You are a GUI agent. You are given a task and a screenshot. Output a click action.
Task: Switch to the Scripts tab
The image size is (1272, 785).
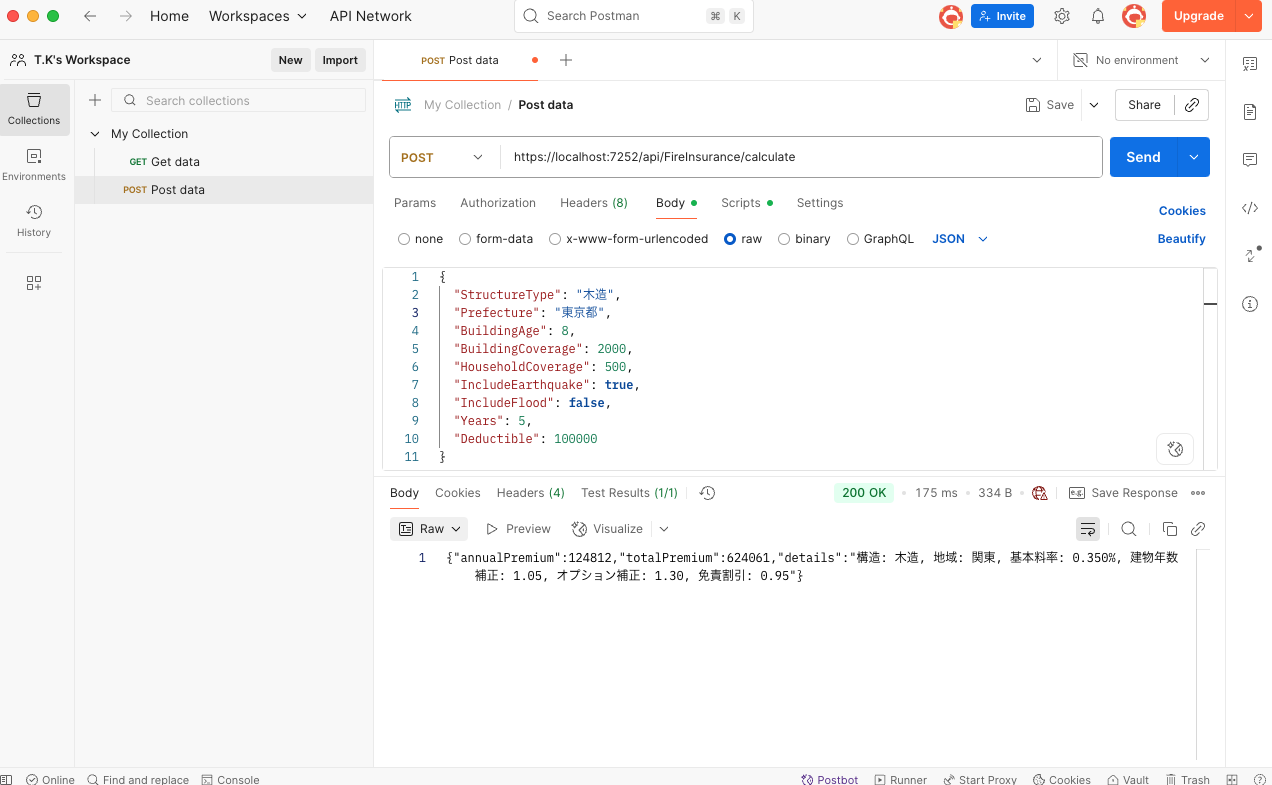747,203
